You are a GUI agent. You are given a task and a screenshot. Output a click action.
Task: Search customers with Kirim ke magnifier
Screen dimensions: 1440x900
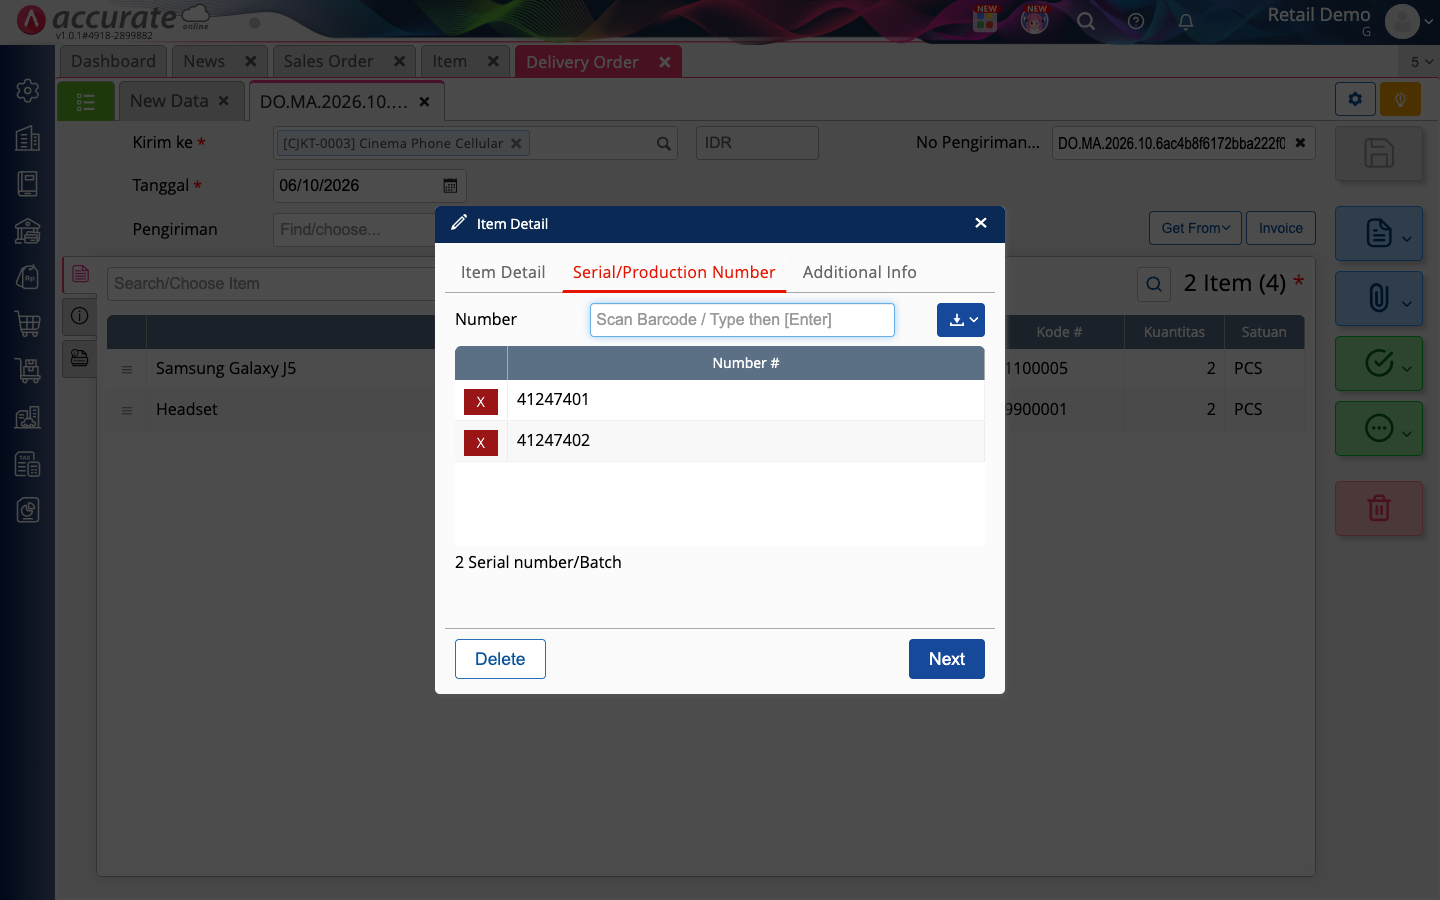663,144
